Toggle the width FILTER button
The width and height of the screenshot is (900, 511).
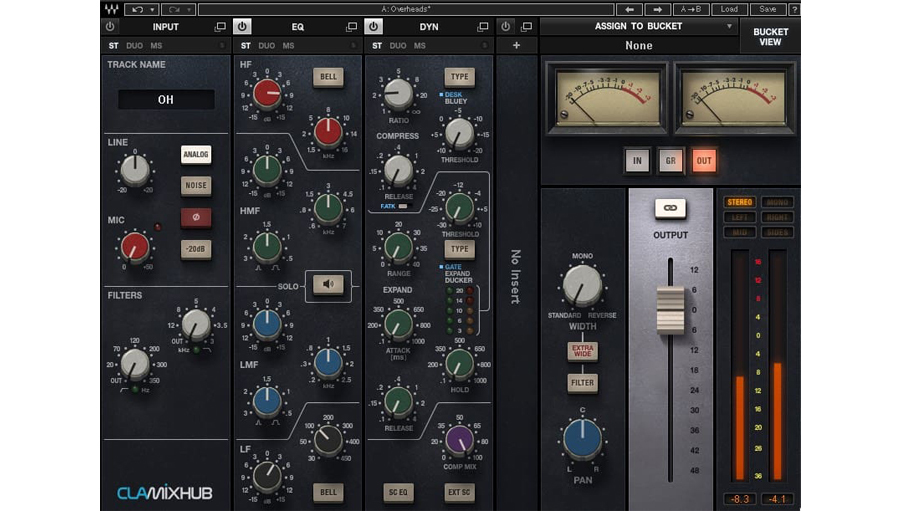pyautogui.click(x=583, y=382)
